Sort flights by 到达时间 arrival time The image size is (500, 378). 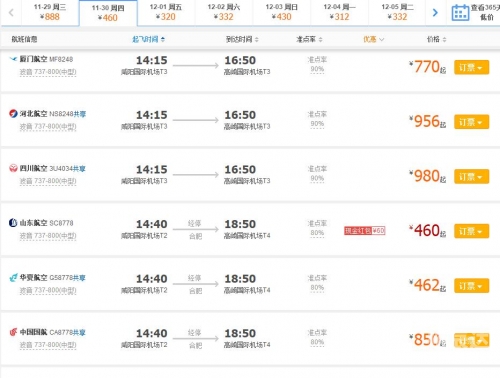(x=242, y=39)
